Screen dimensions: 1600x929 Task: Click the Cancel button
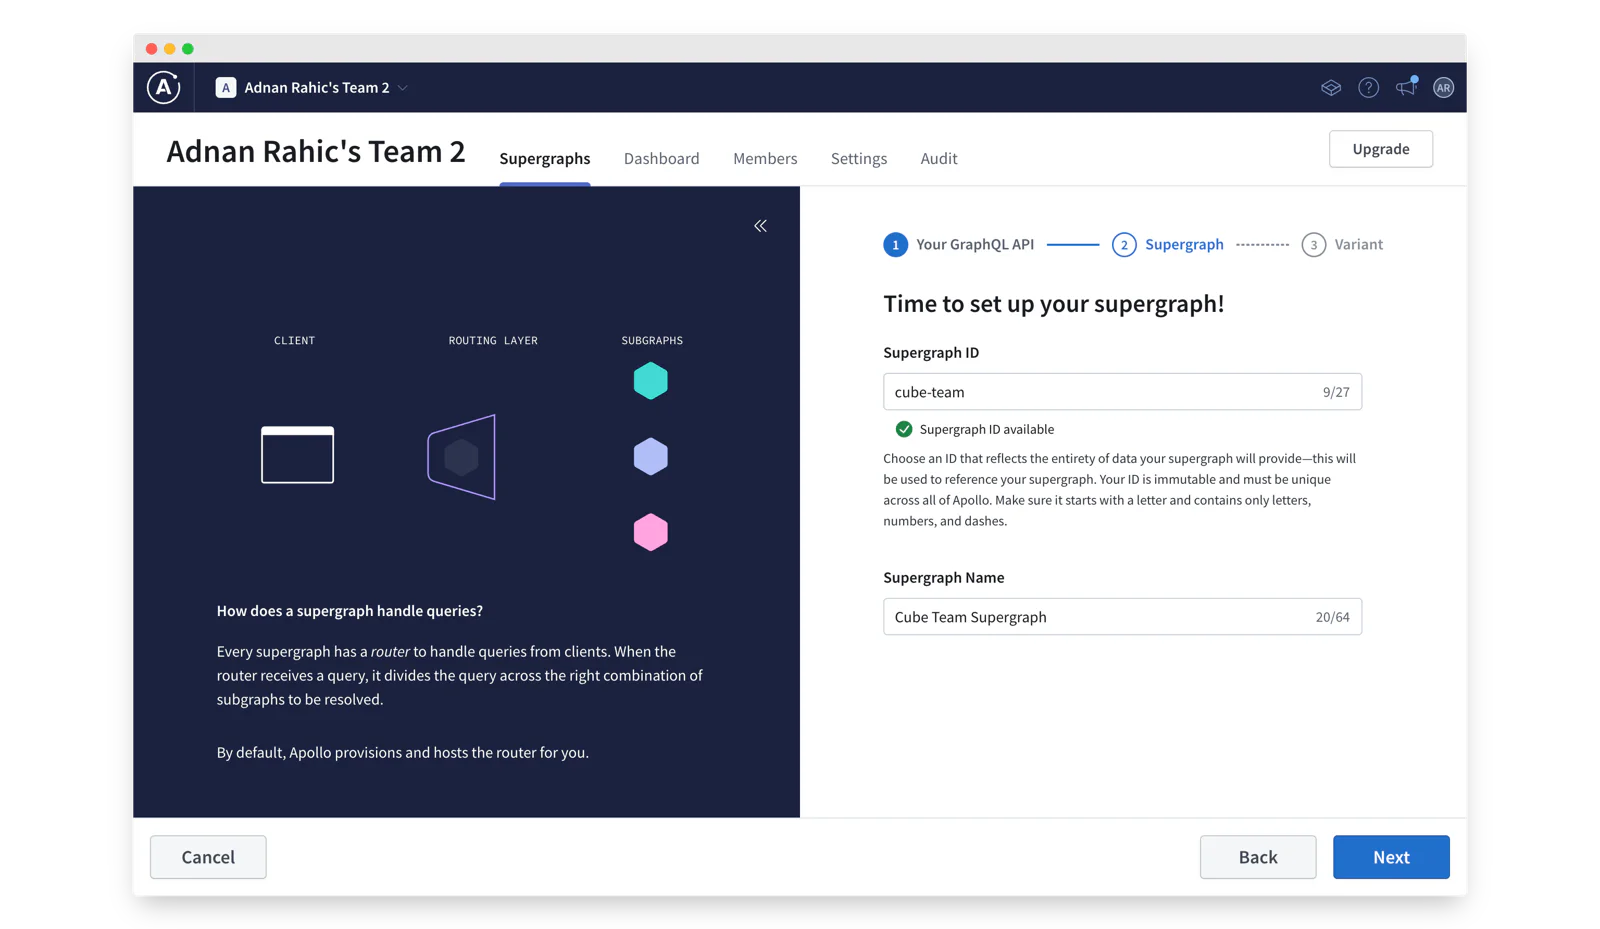tap(208, 857)
